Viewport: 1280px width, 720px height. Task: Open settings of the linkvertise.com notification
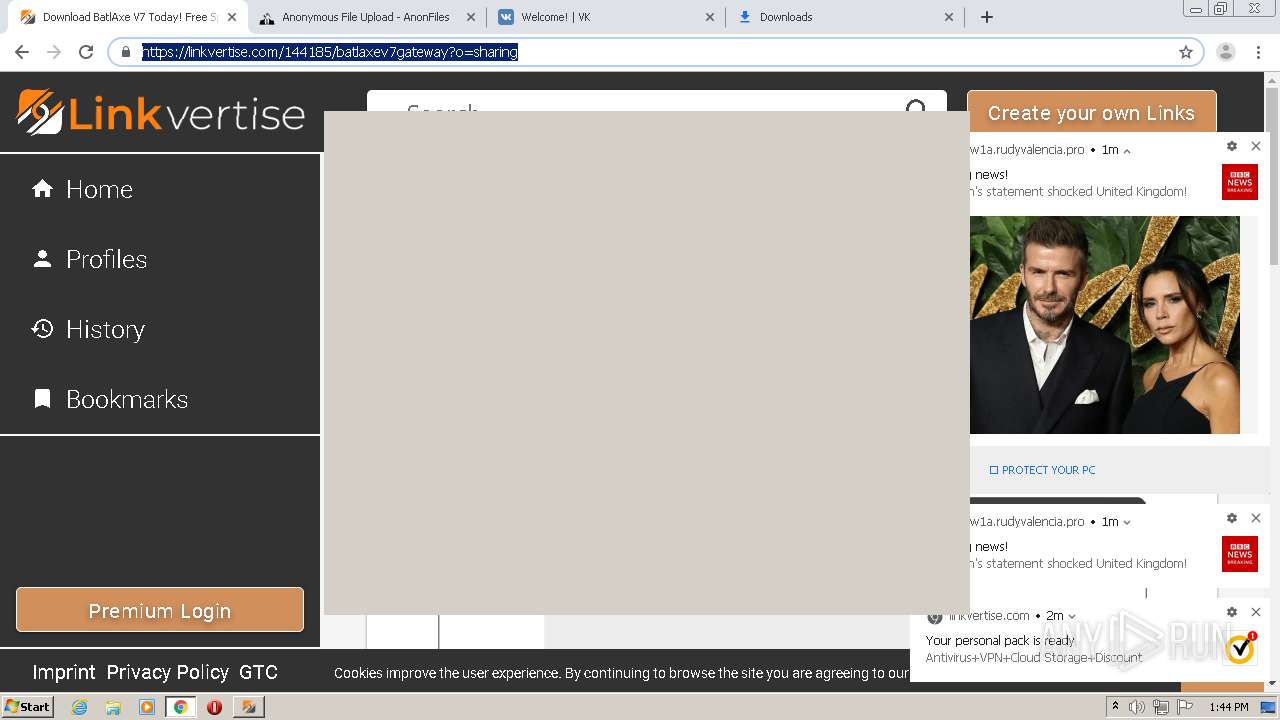(x=1232, y=612)
